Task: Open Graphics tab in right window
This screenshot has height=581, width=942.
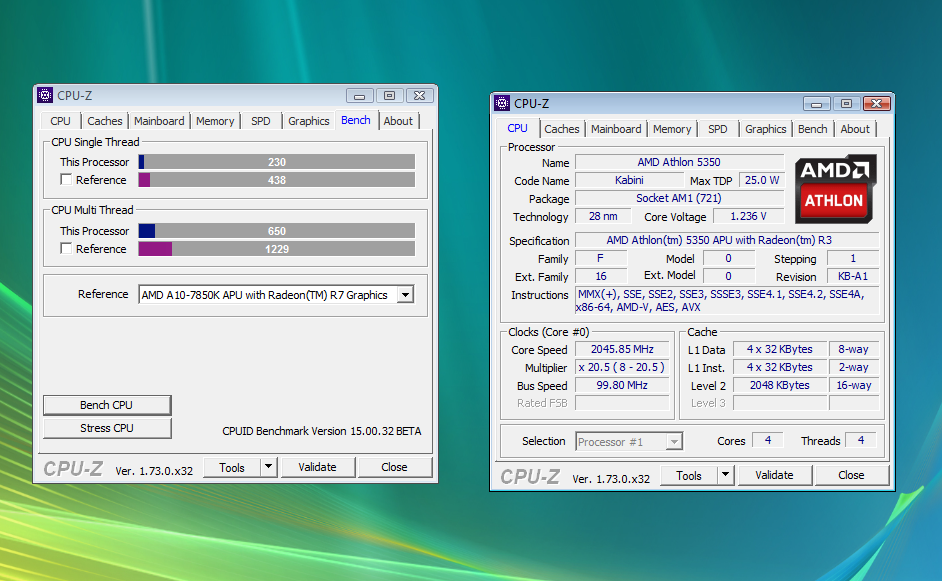Action: (x=766, y=129)
